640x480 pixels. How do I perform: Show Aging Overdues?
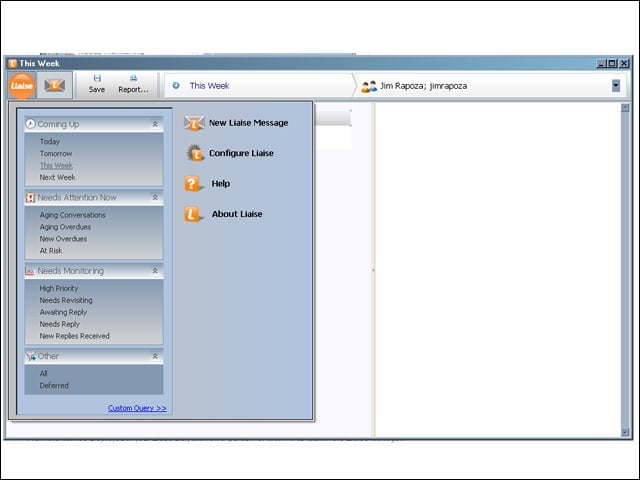point(65,227)
